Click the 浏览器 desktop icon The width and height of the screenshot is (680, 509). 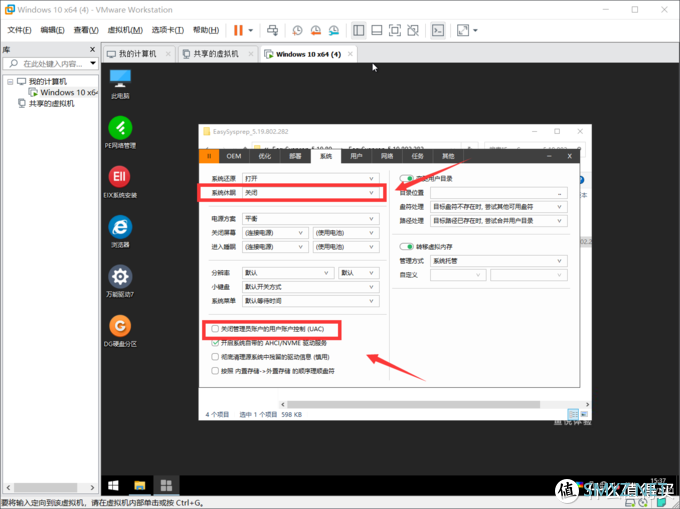pyautogui.click(x=120, y=232)
